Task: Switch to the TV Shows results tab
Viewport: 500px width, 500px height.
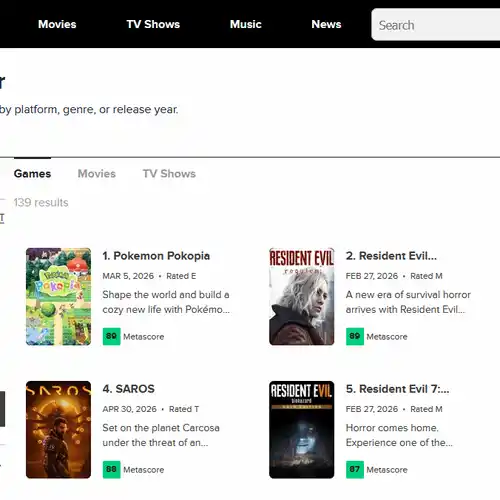Action: point(169,174)
